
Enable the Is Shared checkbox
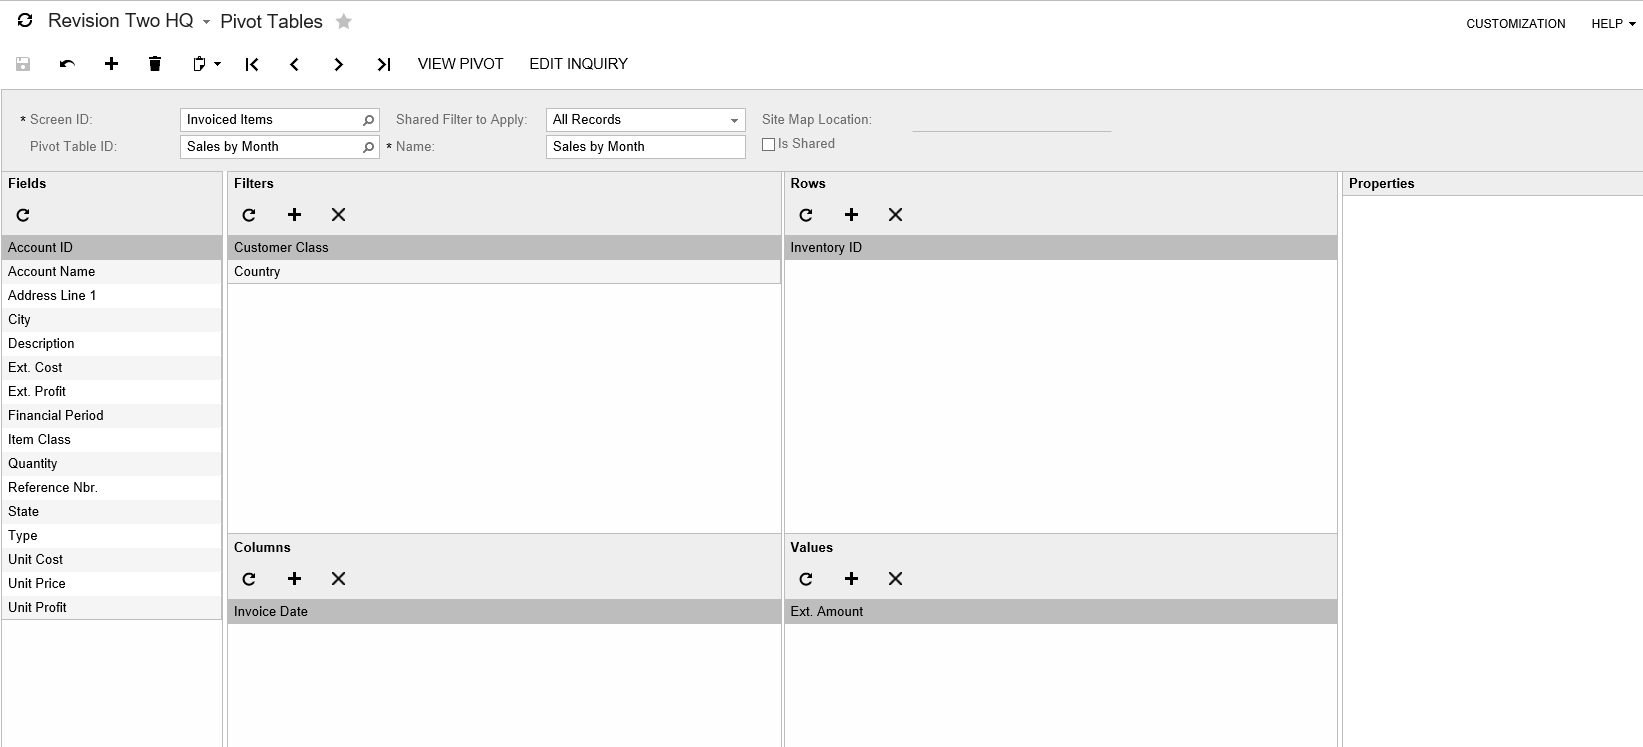768,144
